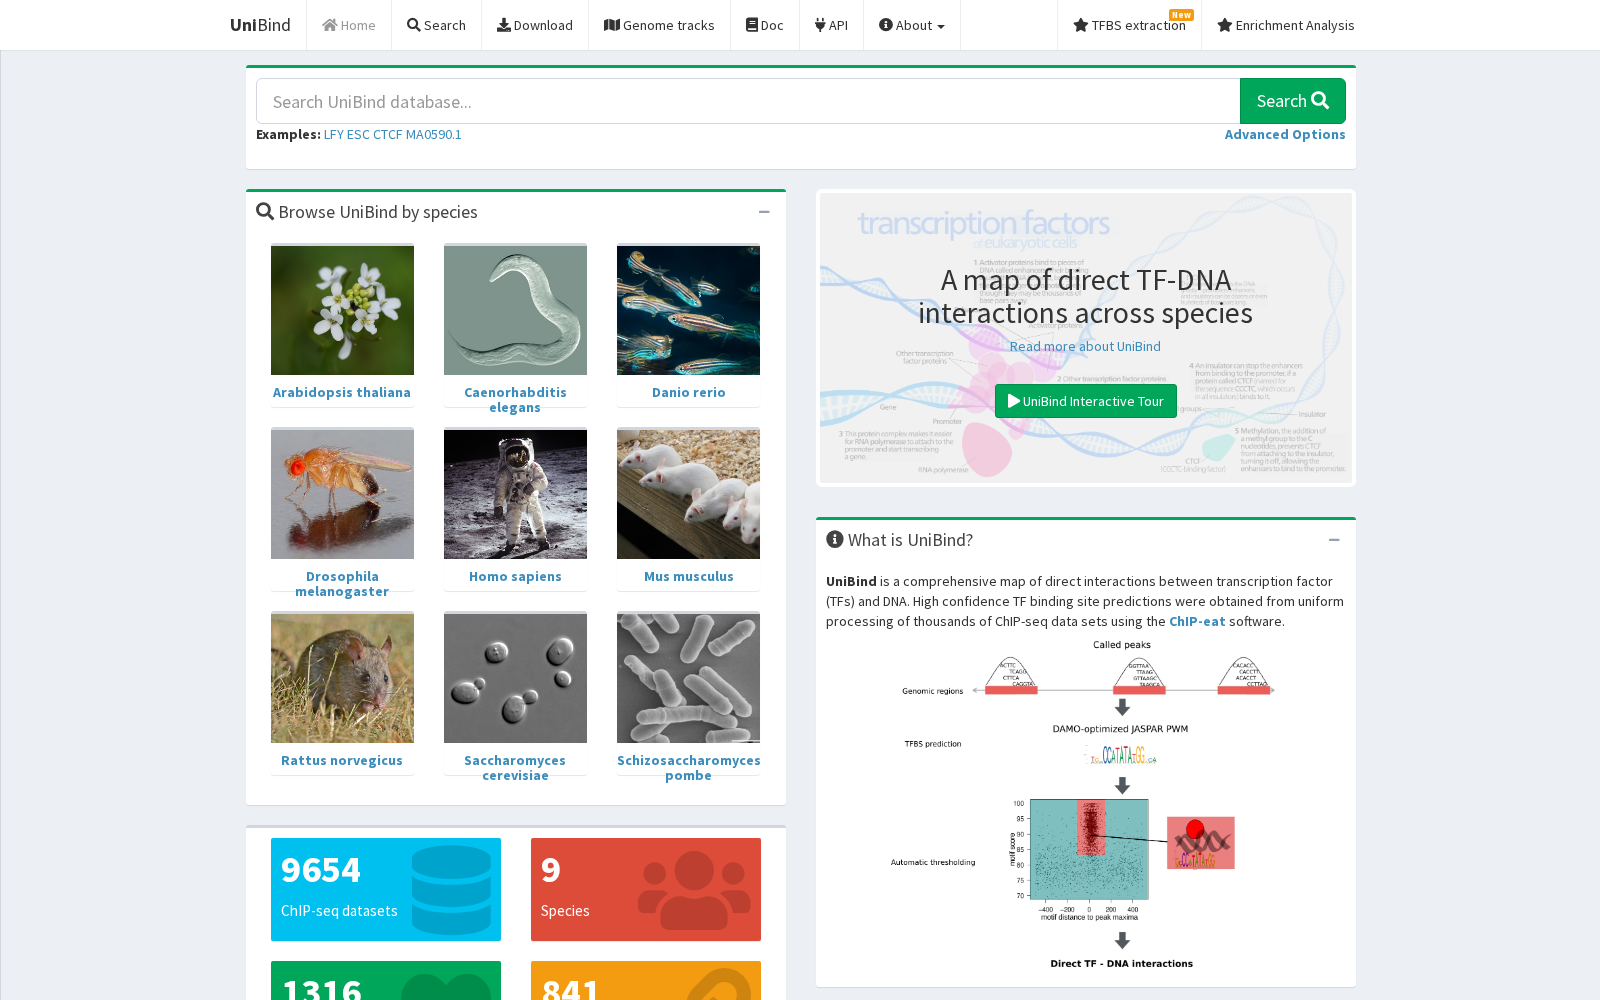Click the info icon beside What is UniBind
This screenshot has width=1600, height=1000.
[x=835, y=539]
